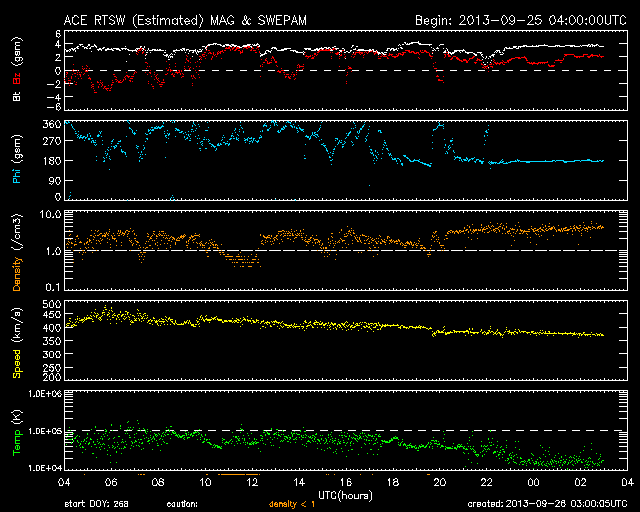Click the "16" hour label on the time axis
The width and height of the screenshot is (640, 512).
point(346,483)
